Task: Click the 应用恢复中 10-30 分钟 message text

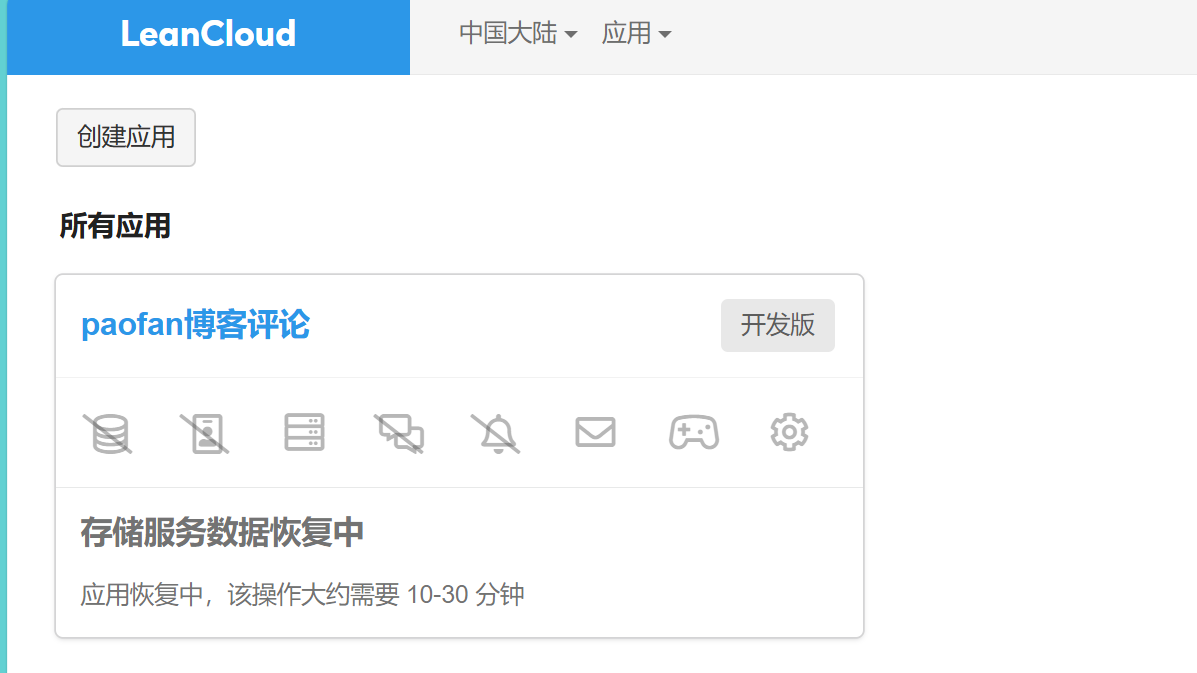Action: click(x=302, y=594)
